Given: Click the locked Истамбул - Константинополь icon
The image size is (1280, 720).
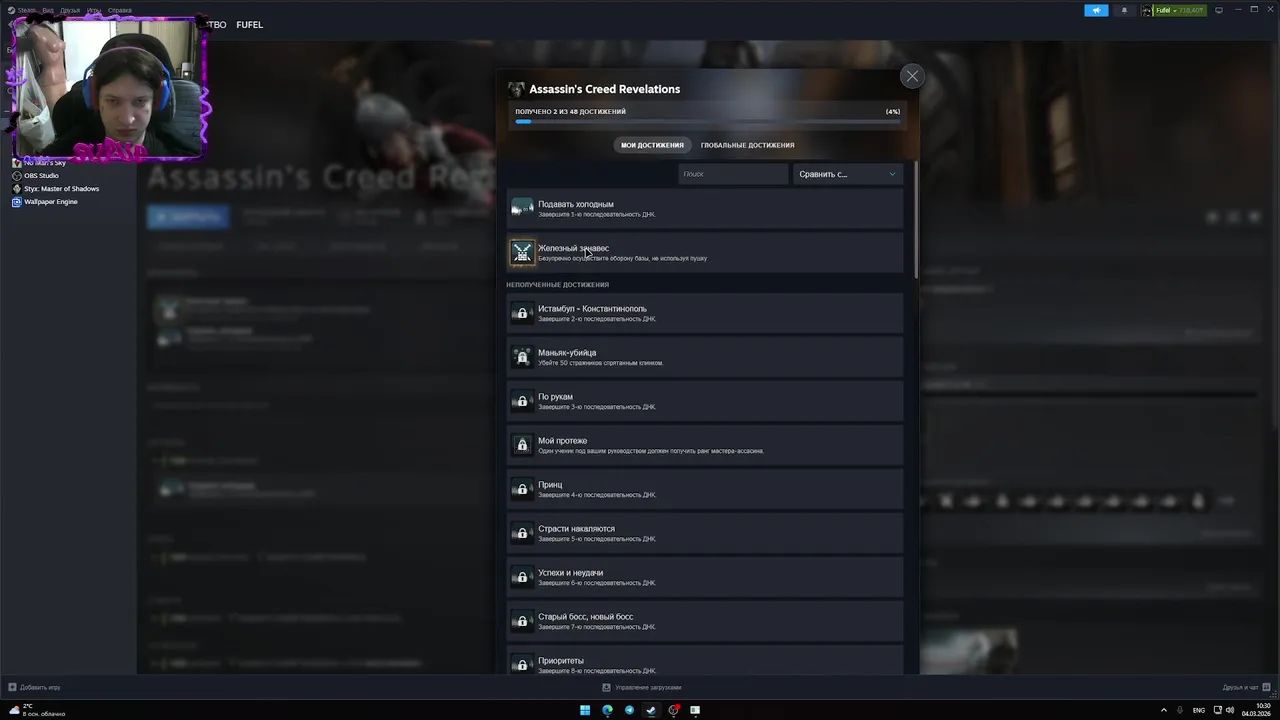Looking at the screenshot, I should (522, 313).
